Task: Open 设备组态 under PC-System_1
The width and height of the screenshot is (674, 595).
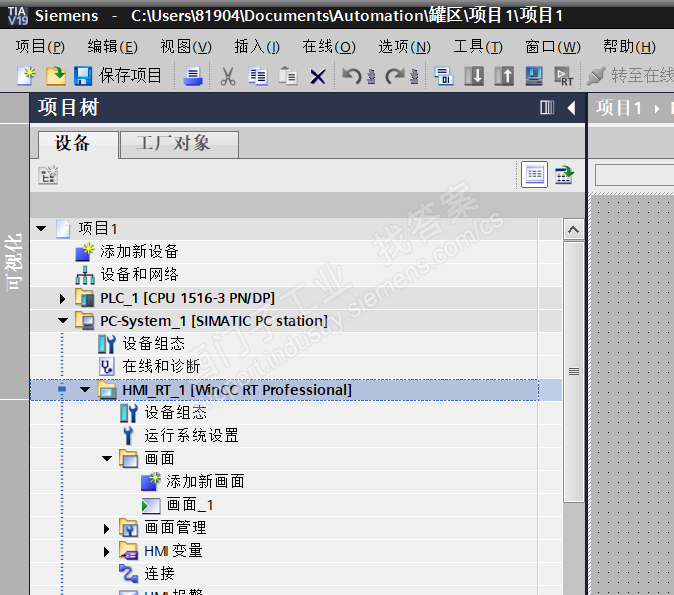Action: (x=153, y=344)
